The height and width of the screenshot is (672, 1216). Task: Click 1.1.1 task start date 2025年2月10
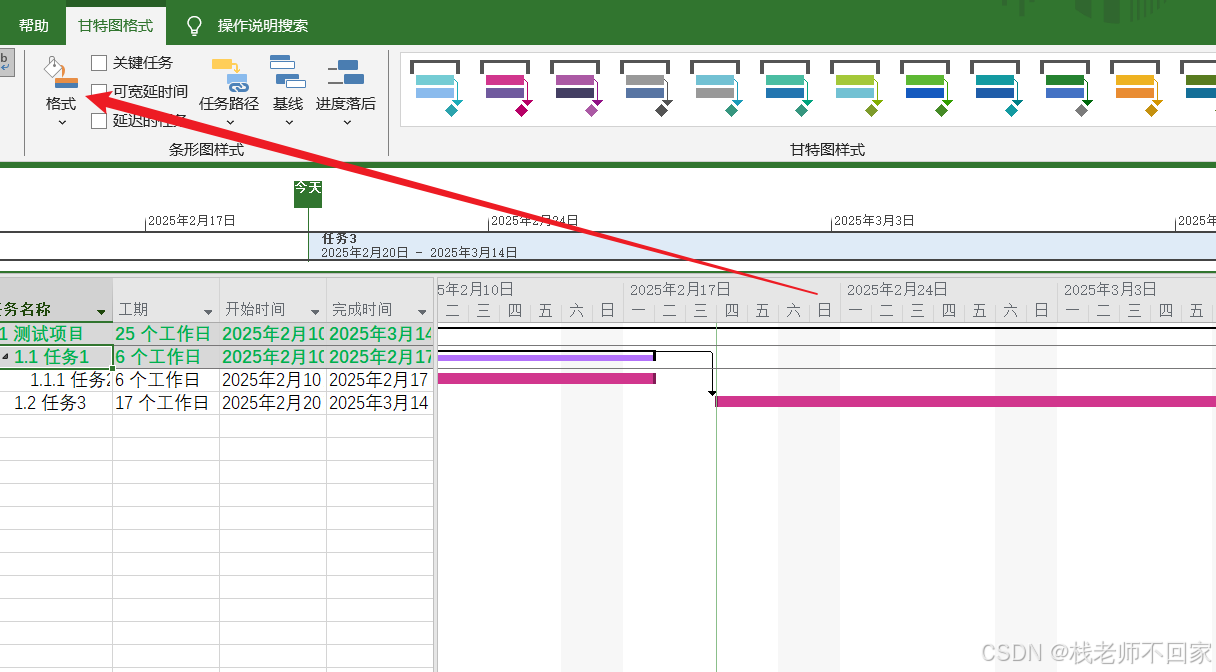(273, 380)
